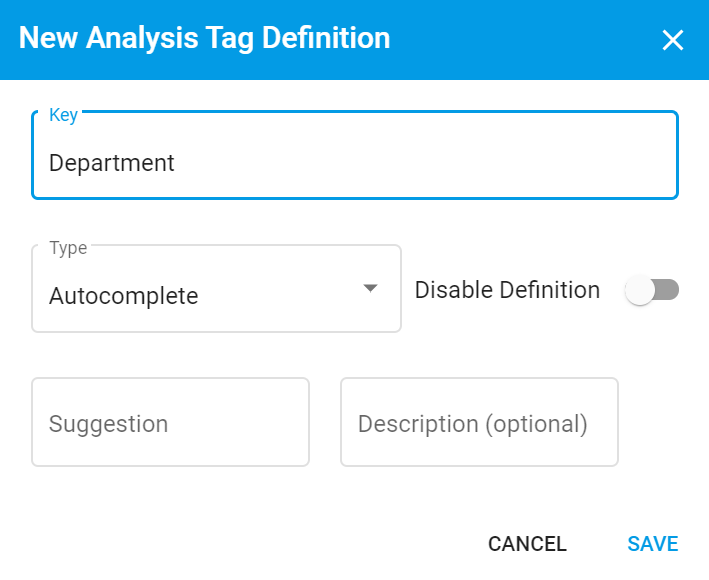The height and width of the screenshot is (580, 709).
Task: Click the Disable Definition label
Action: (x=507, y=290)
